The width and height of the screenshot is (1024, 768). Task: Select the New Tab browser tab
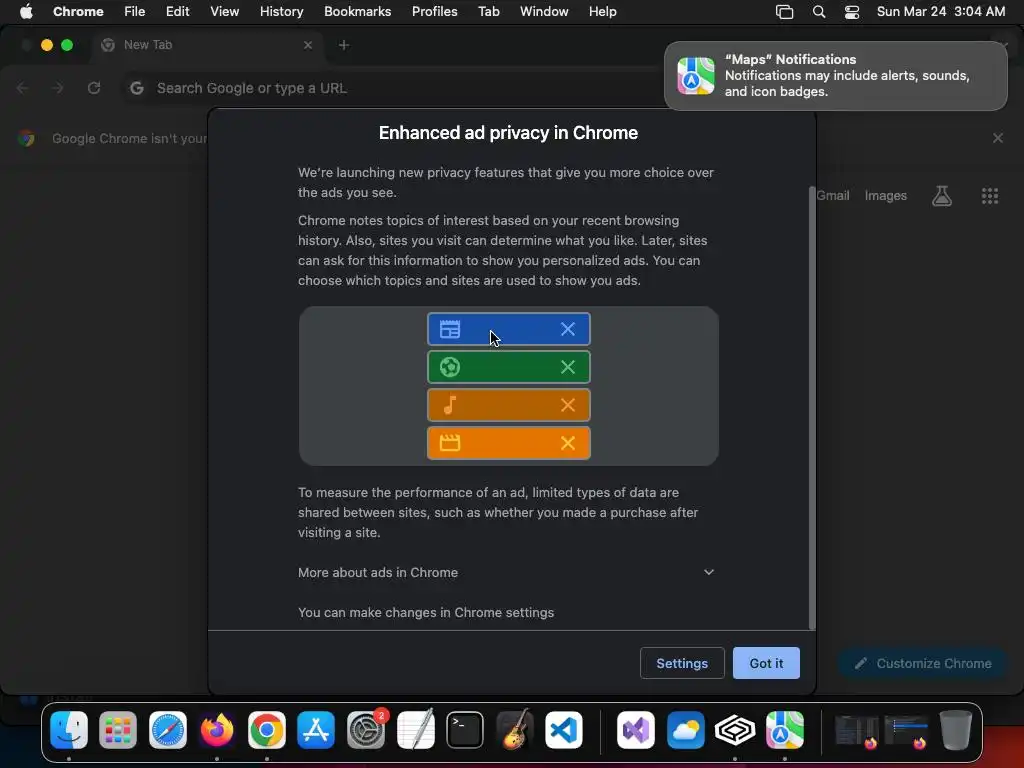206,45
